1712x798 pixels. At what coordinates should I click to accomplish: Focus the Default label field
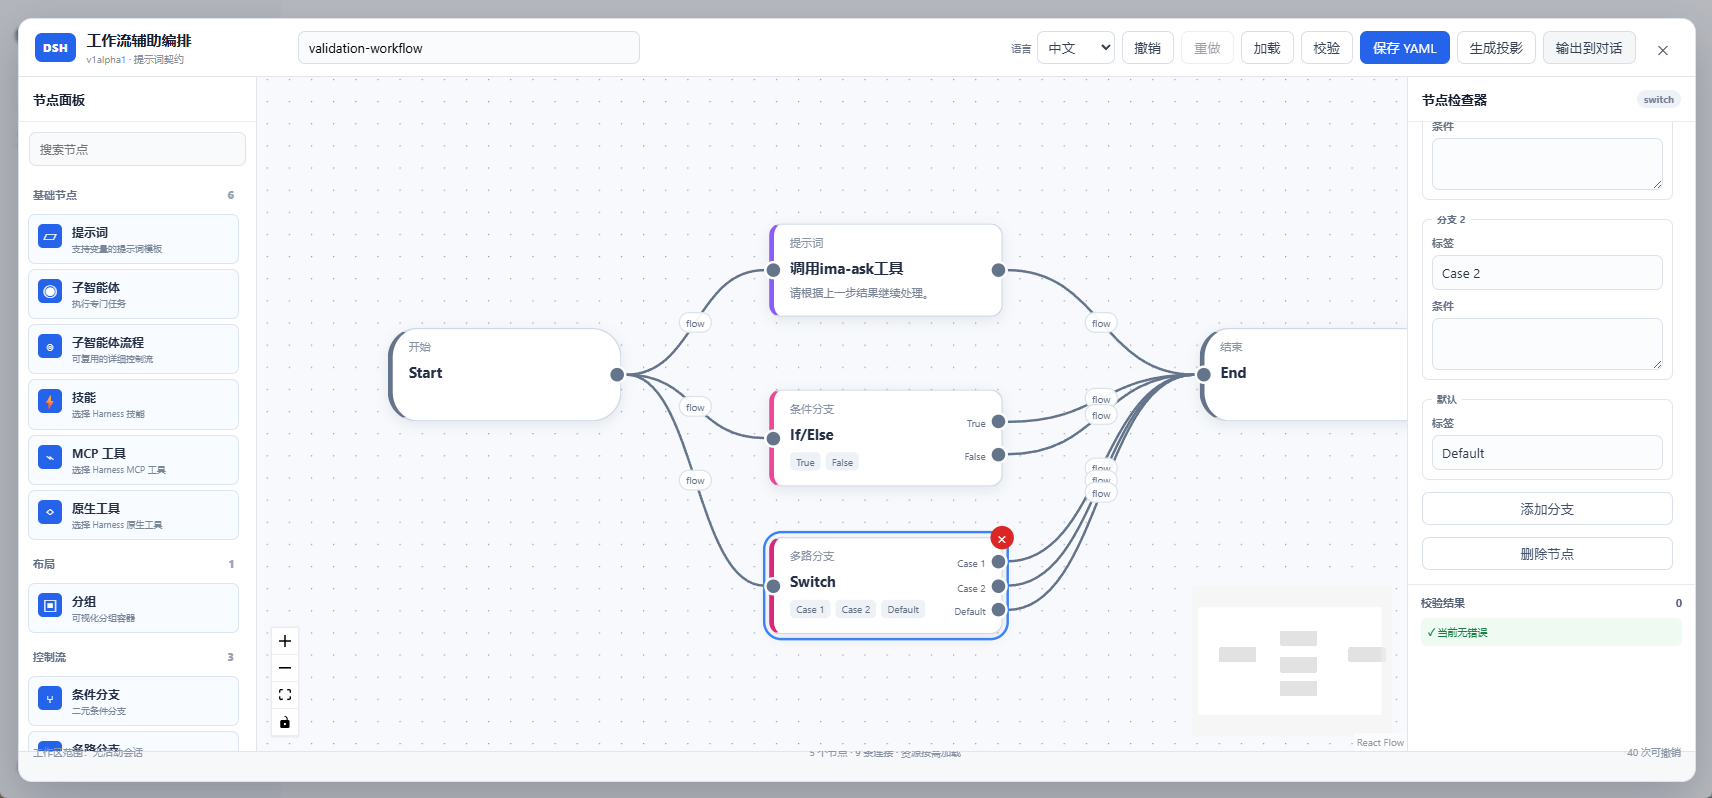[x=1547, y=453]
